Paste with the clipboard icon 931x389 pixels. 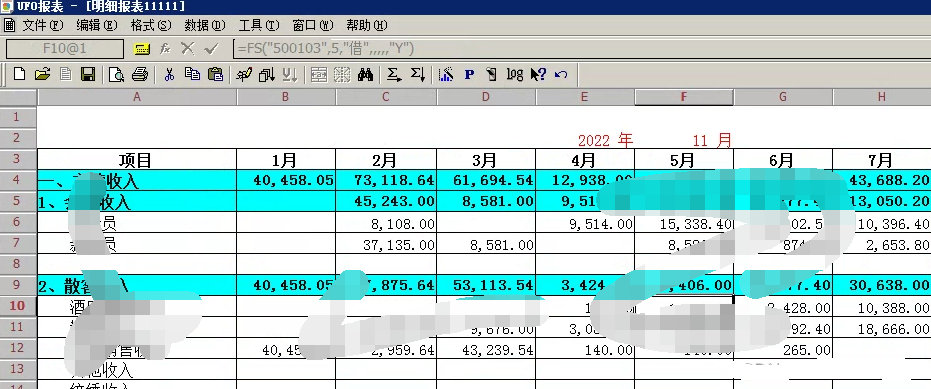tap(215, 74)
